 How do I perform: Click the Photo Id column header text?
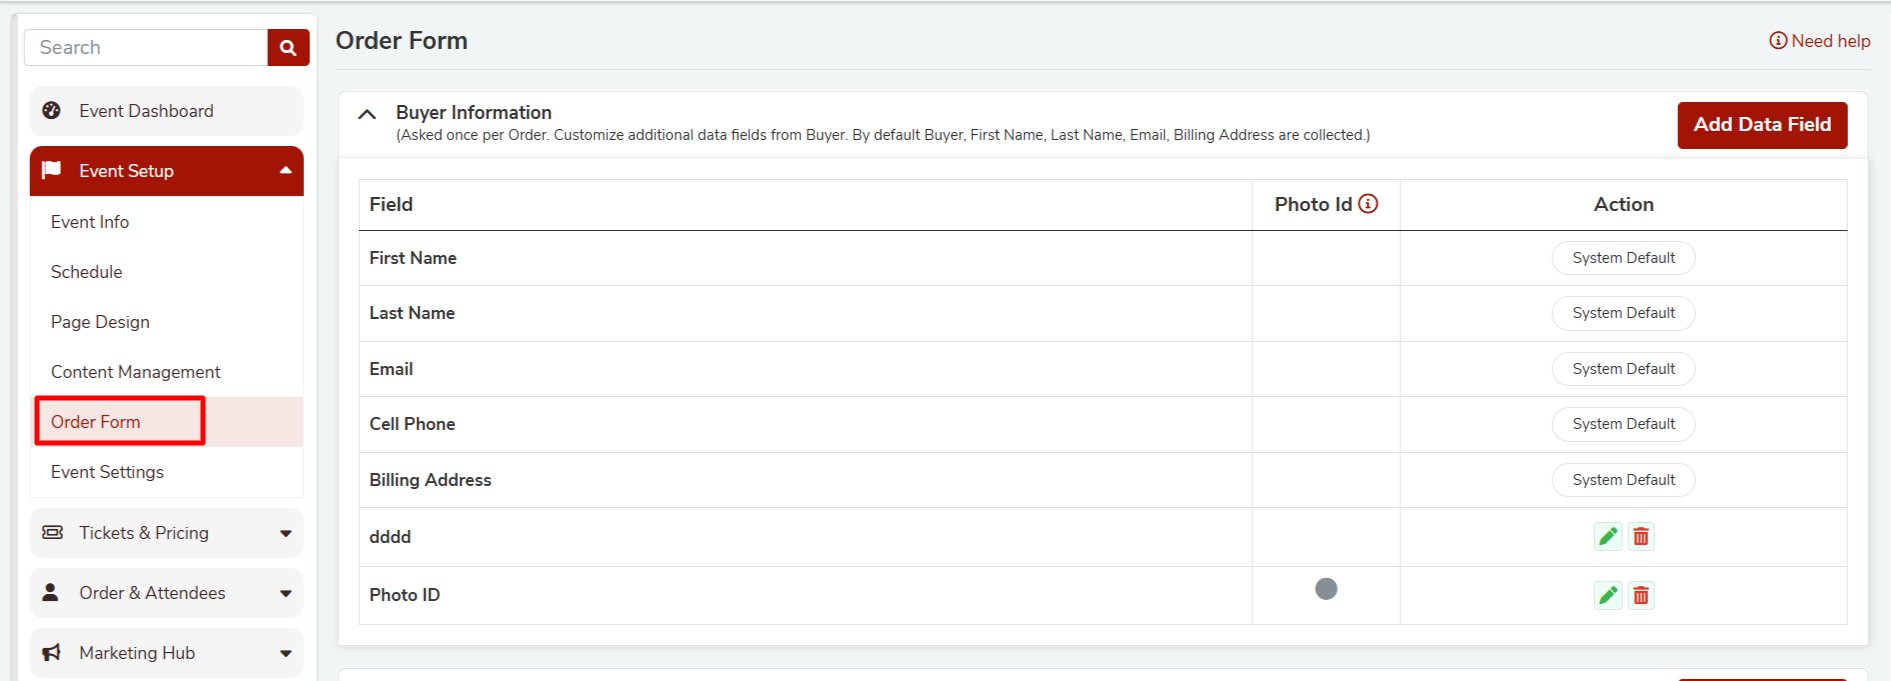click(x=1313, y=204)
